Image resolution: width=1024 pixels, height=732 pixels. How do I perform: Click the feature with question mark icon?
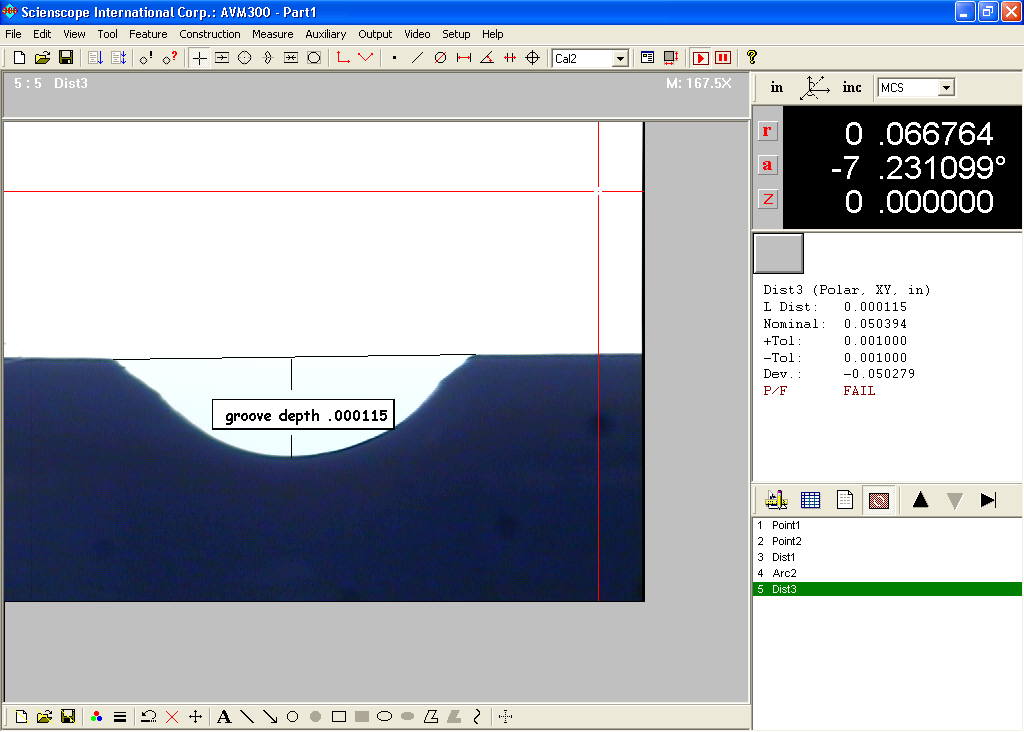[x=170, y=57]
